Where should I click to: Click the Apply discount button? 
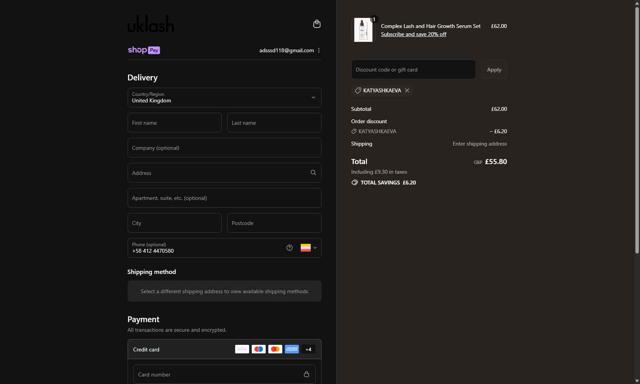(x=494, y=70)
